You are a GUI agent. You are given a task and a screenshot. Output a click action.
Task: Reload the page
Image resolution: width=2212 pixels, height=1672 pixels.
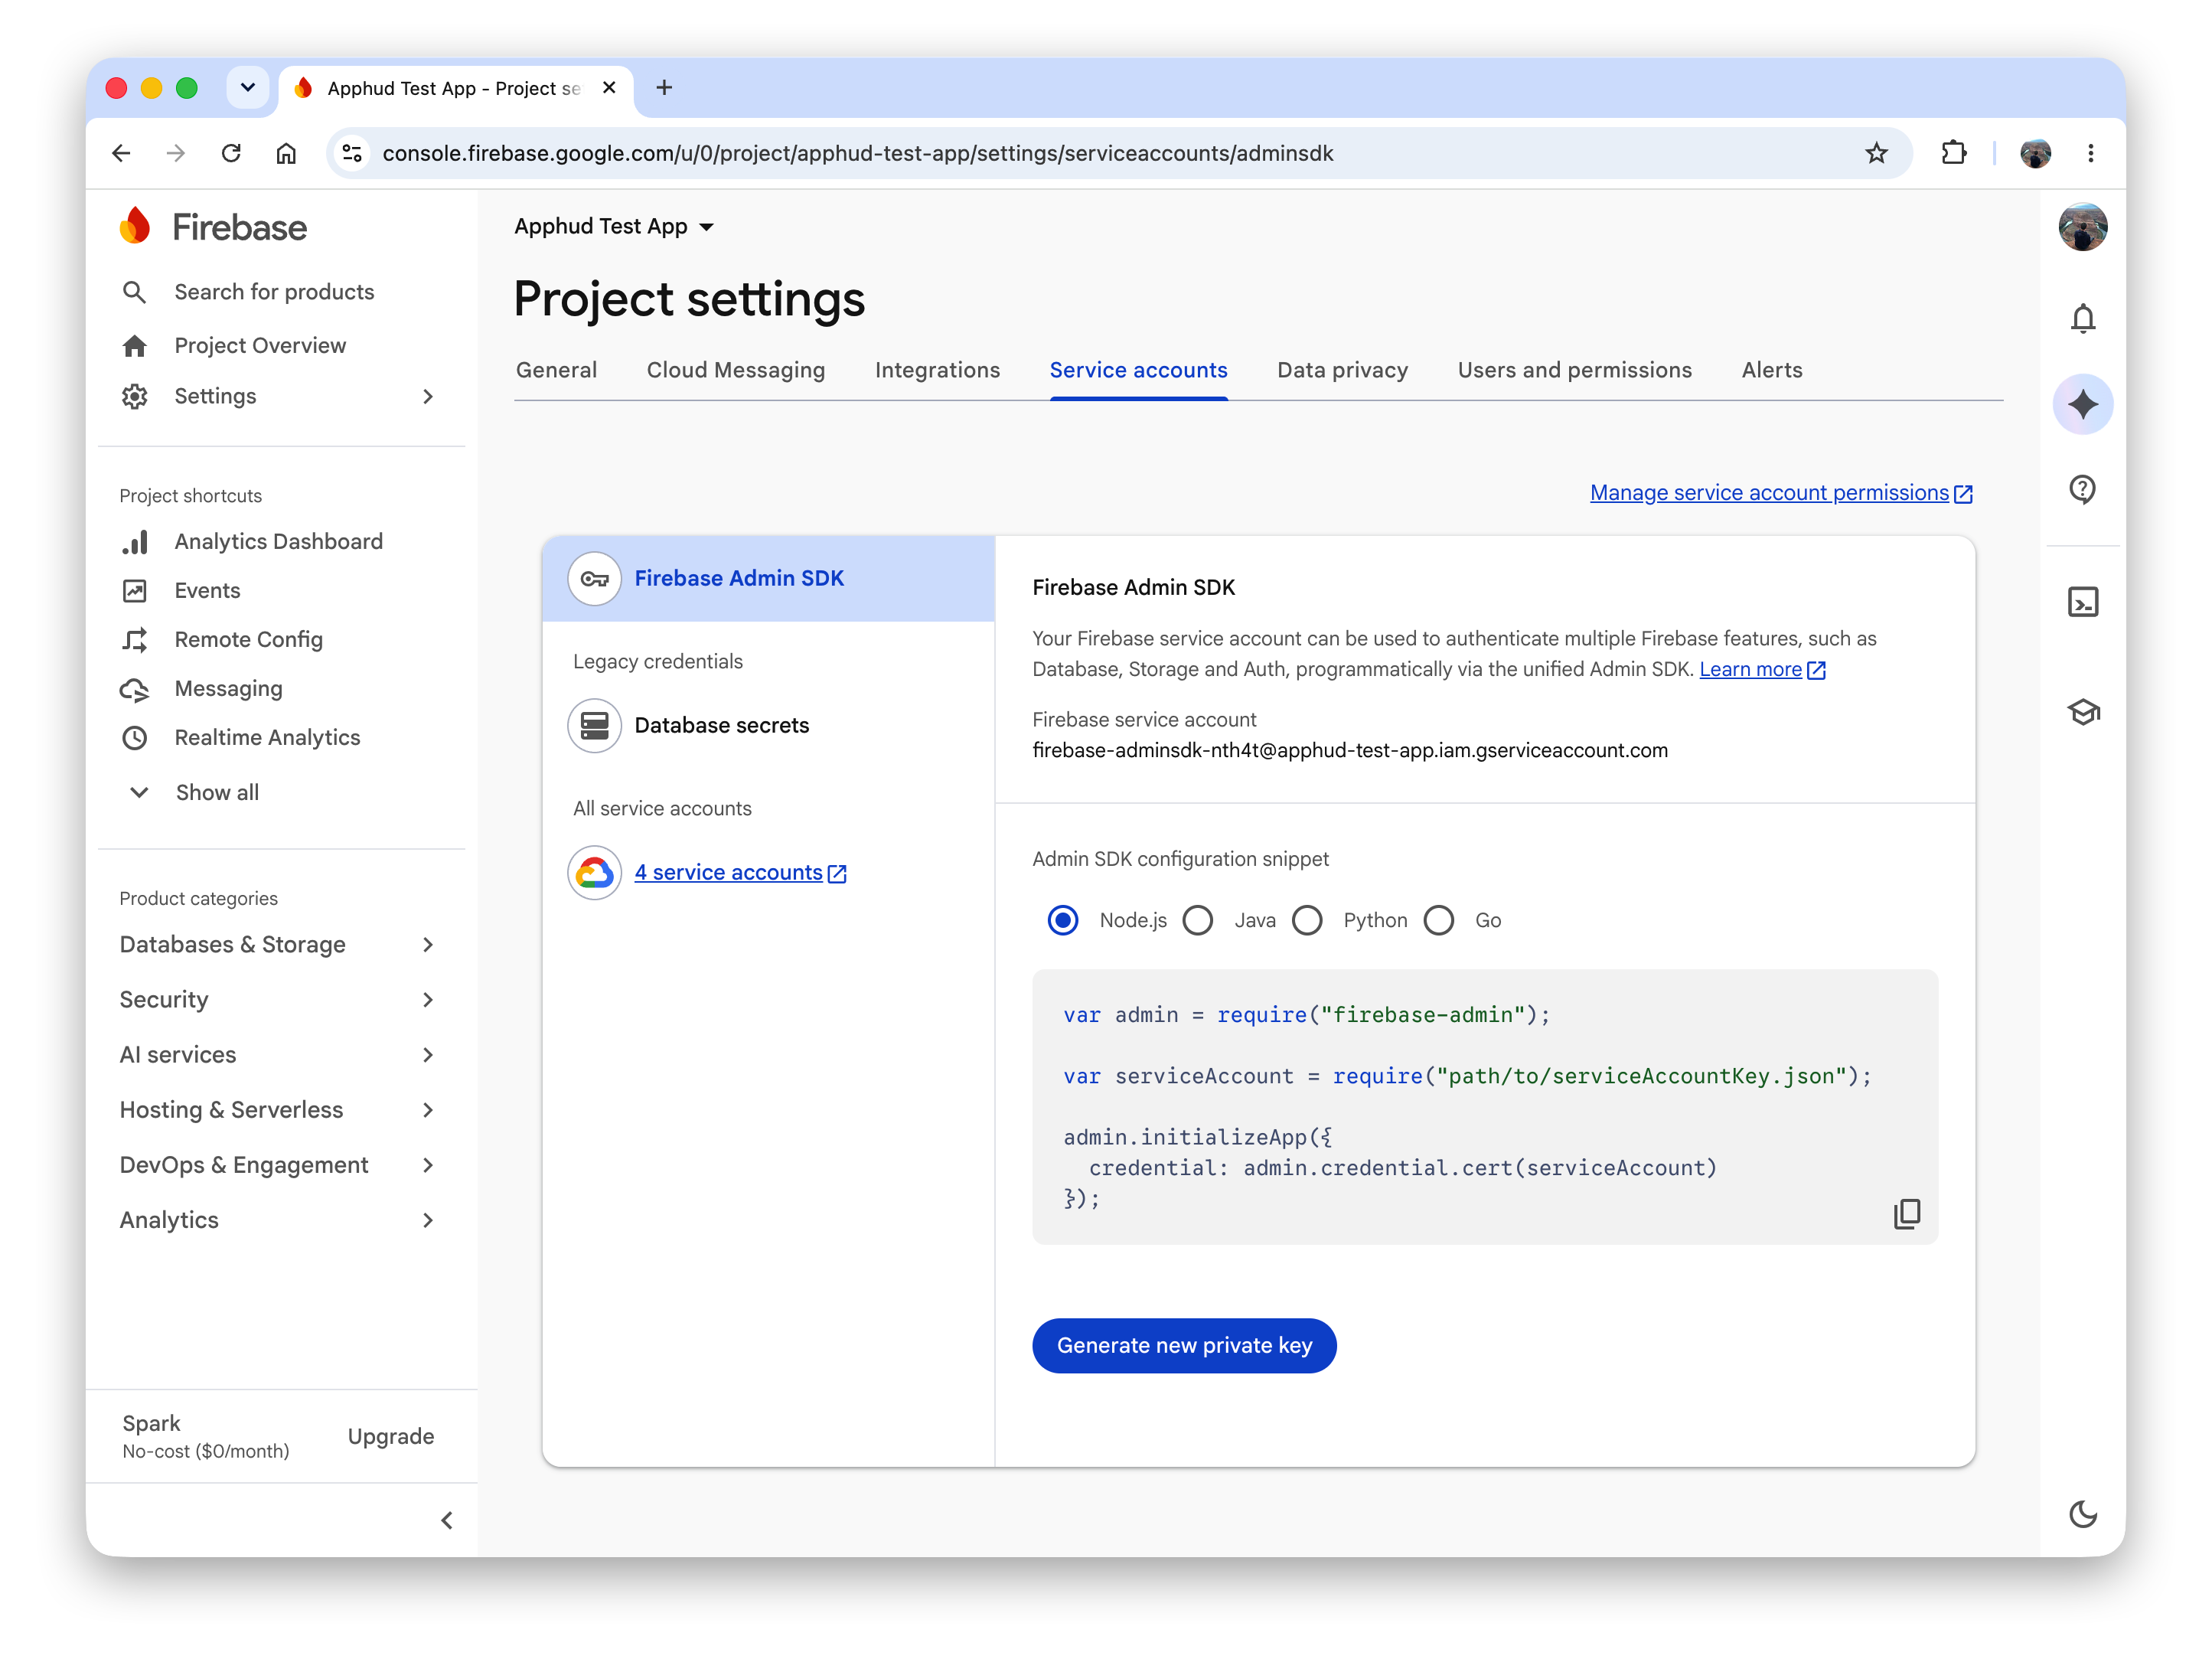click(231, 153)
